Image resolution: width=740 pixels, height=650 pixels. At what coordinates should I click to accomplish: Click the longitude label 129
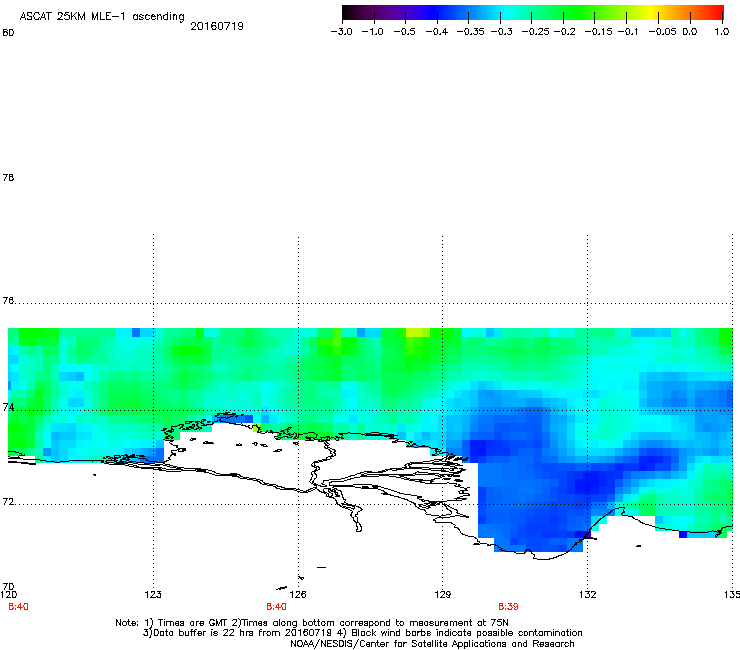443,594
